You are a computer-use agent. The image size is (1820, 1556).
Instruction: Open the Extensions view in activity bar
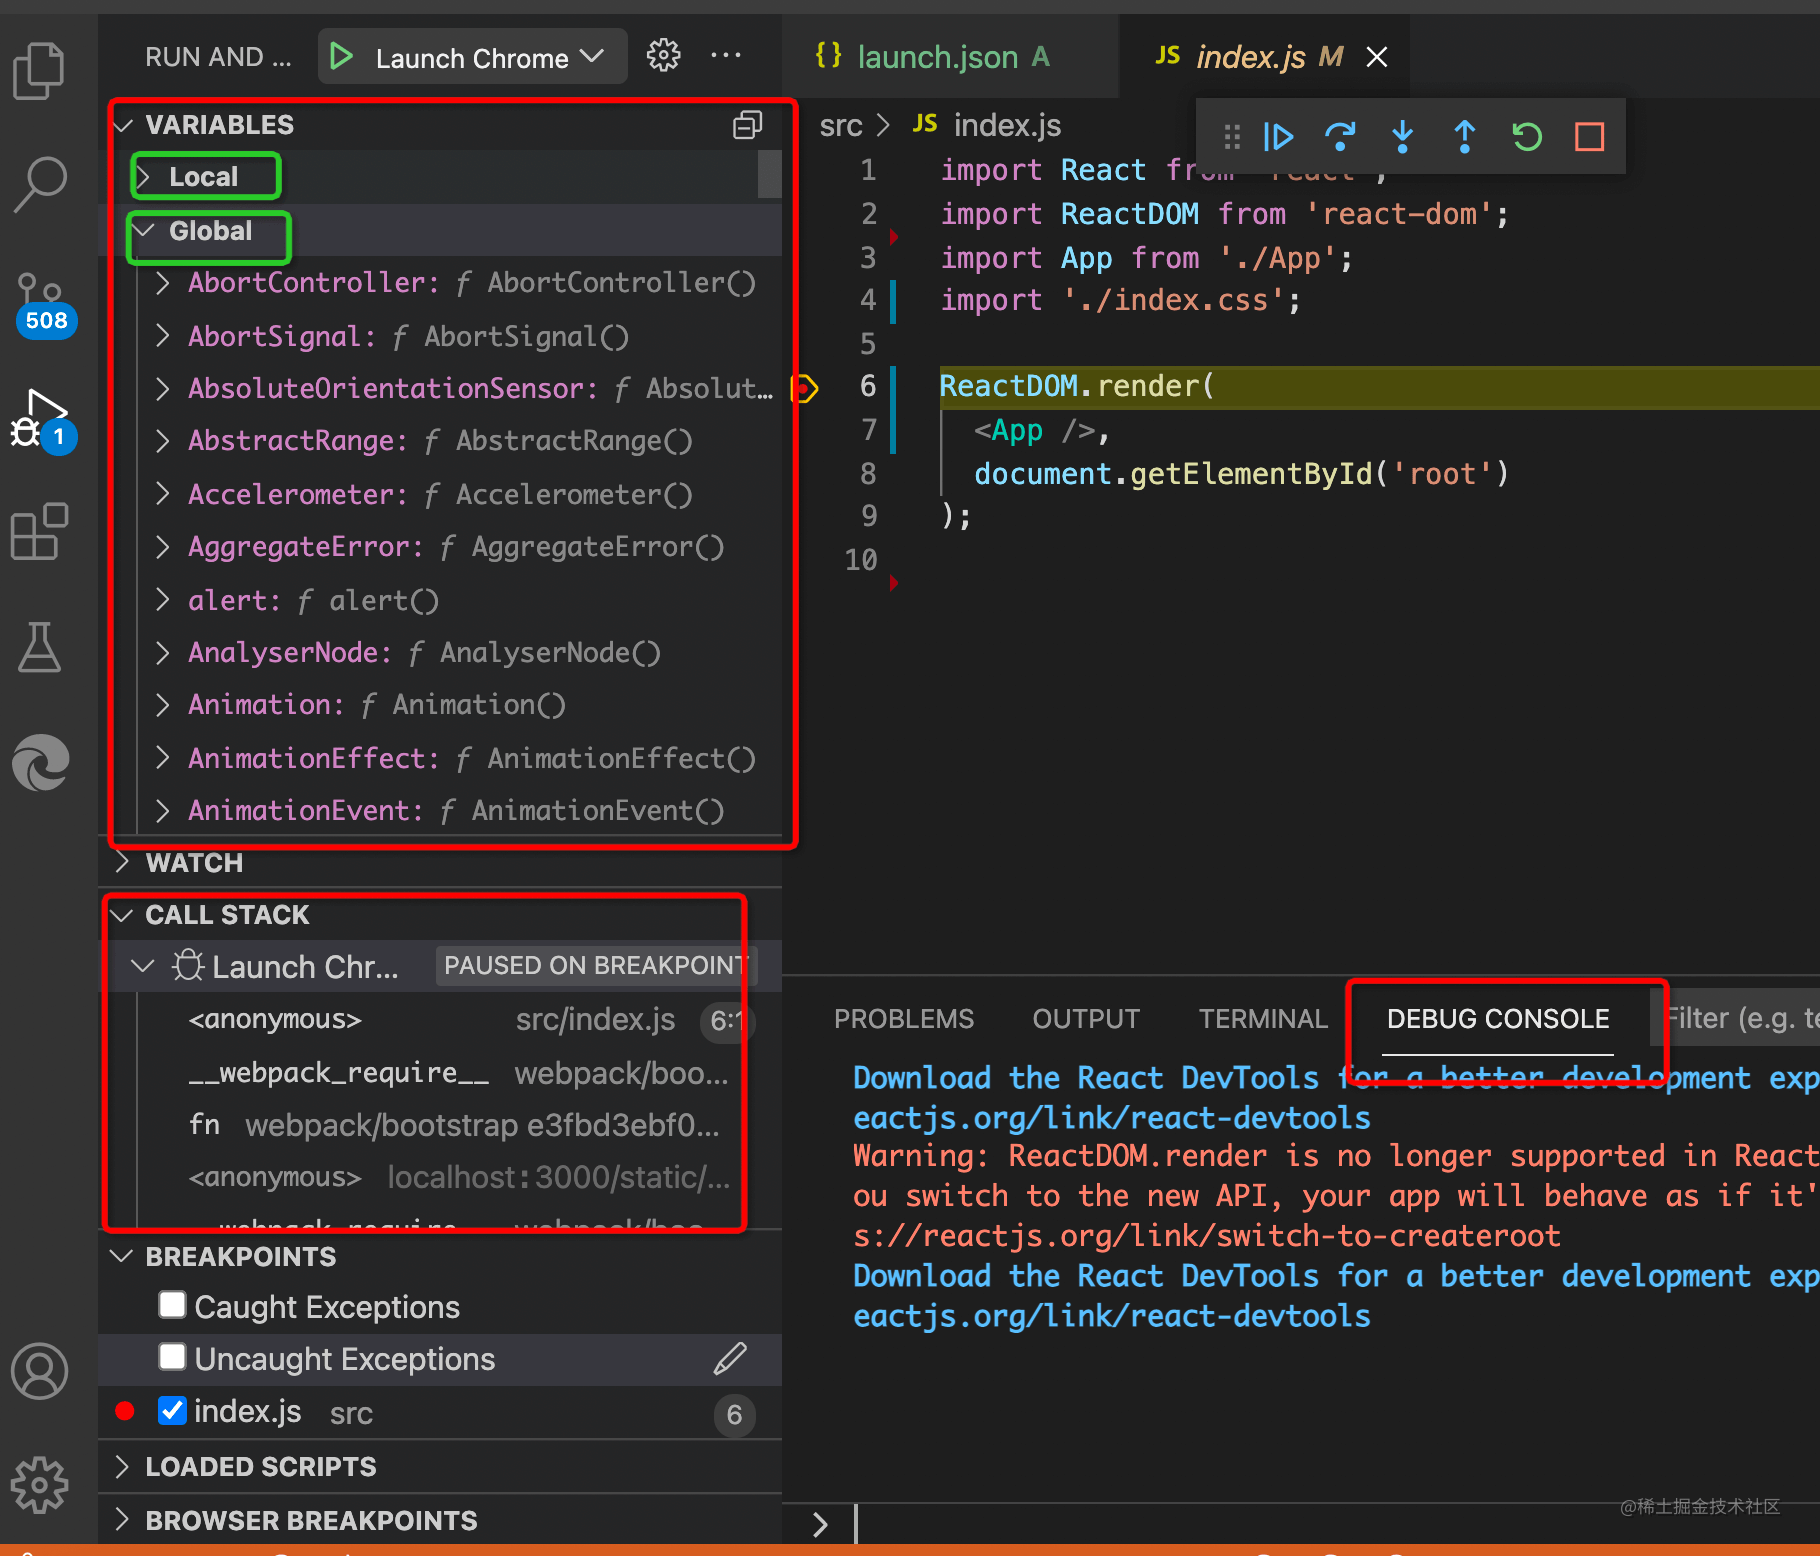(40, 531)
